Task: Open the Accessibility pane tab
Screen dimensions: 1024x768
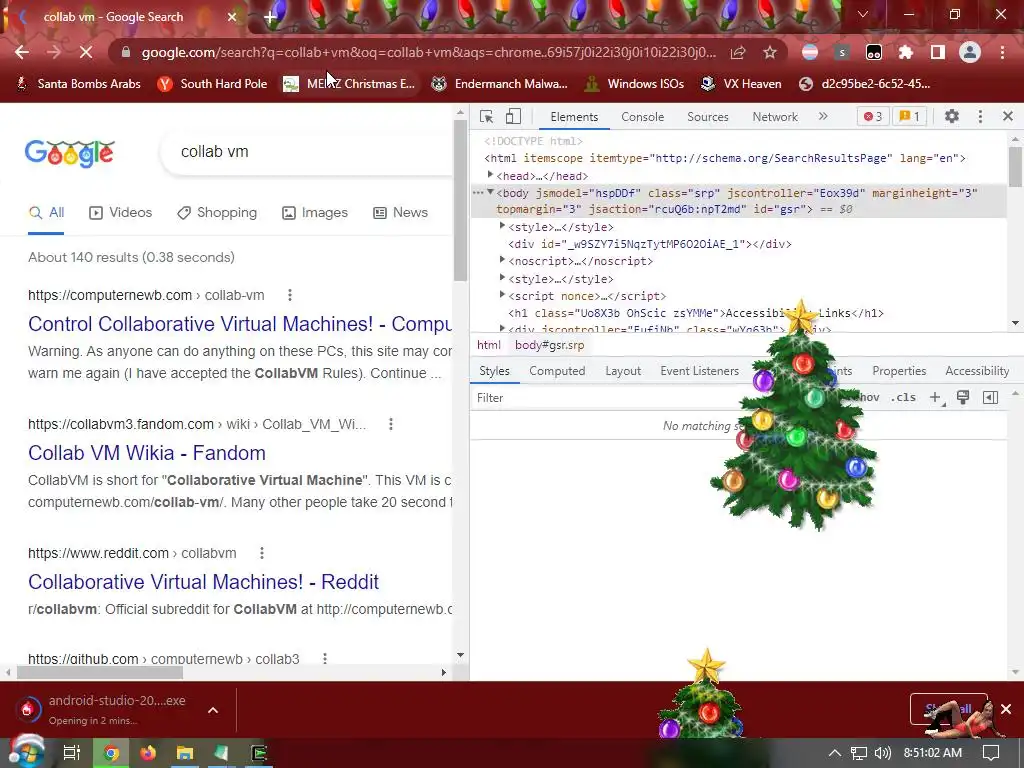Action: point(977,371)
